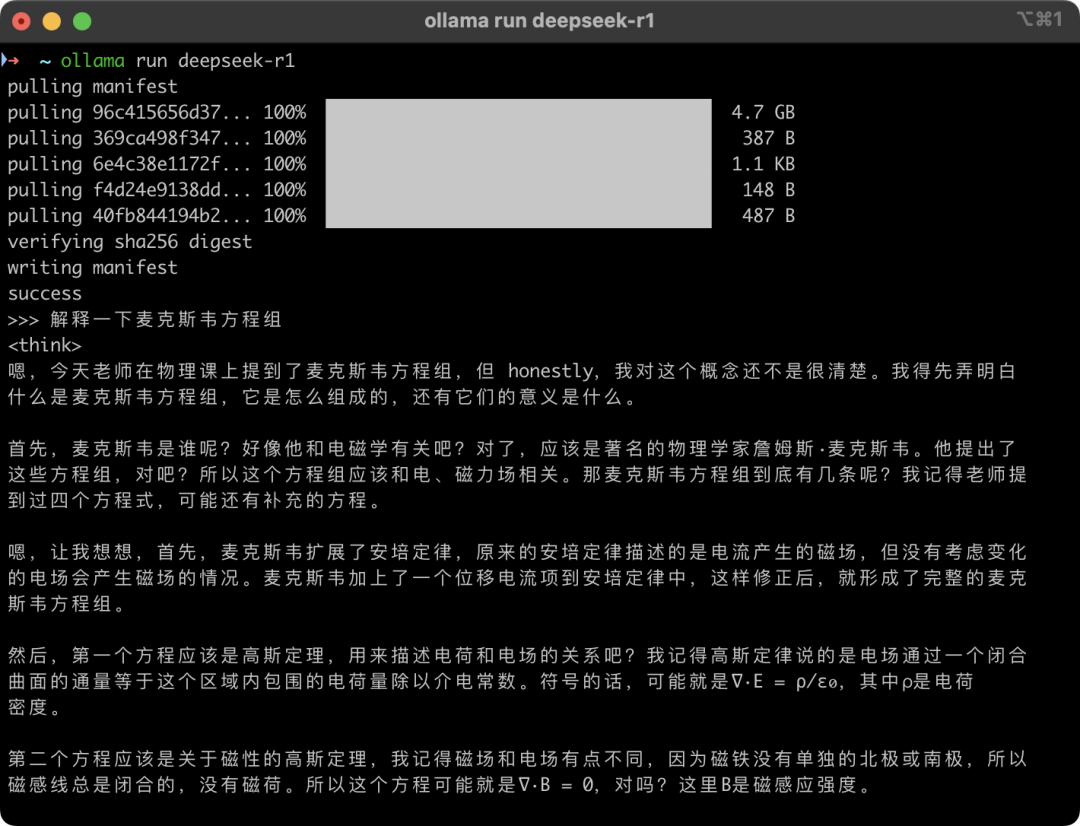Screen dimensions: 1080x826
Task: Click the line starting 到过四个方程式
Action: (x=195, y=500)
